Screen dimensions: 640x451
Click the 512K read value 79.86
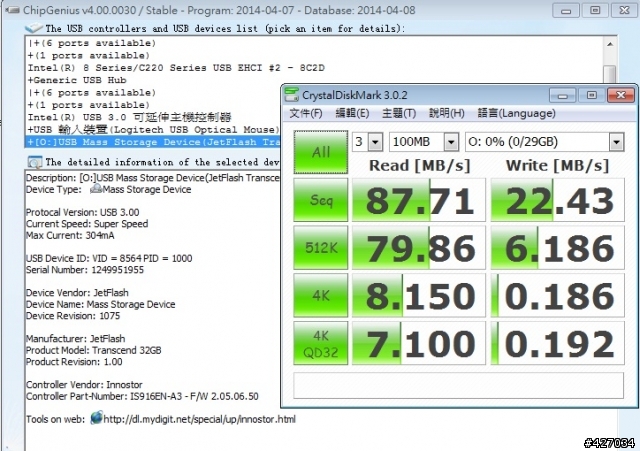419,248
